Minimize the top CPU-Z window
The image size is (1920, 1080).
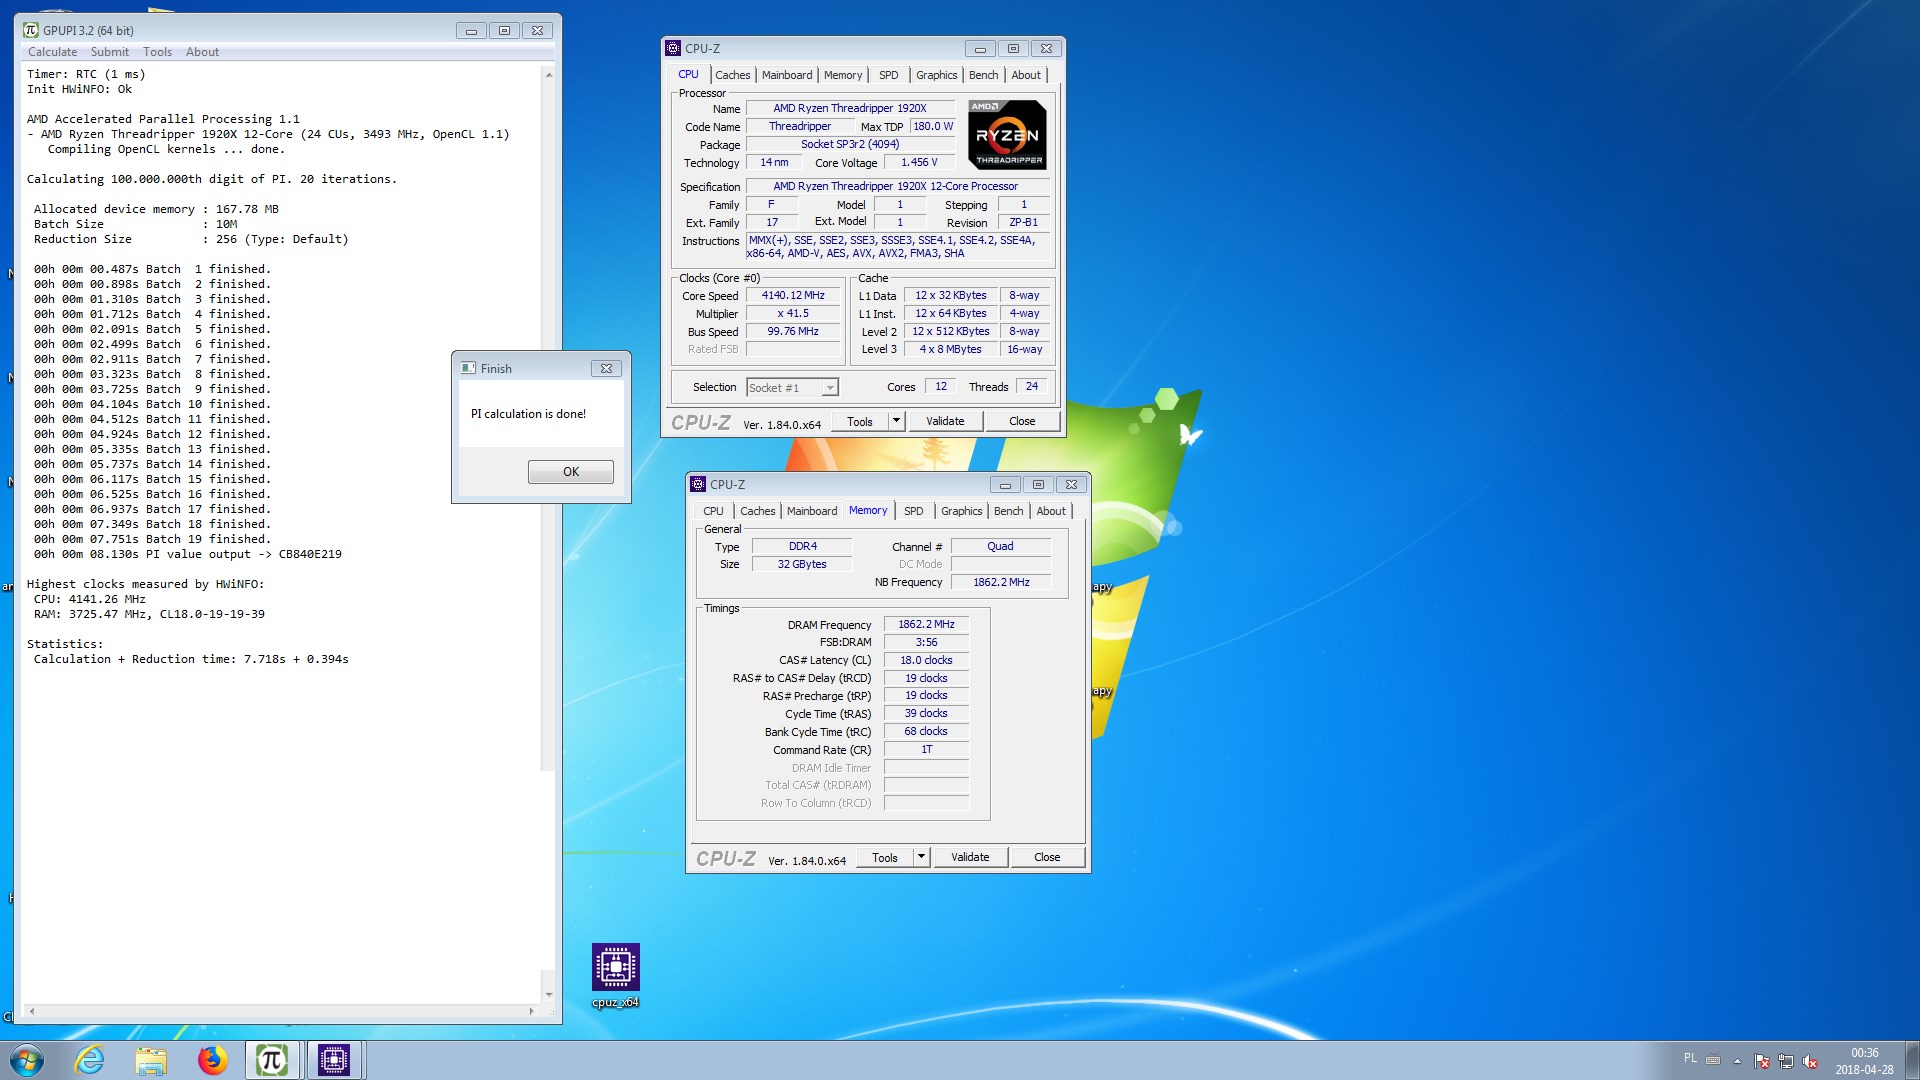point(980,49)
